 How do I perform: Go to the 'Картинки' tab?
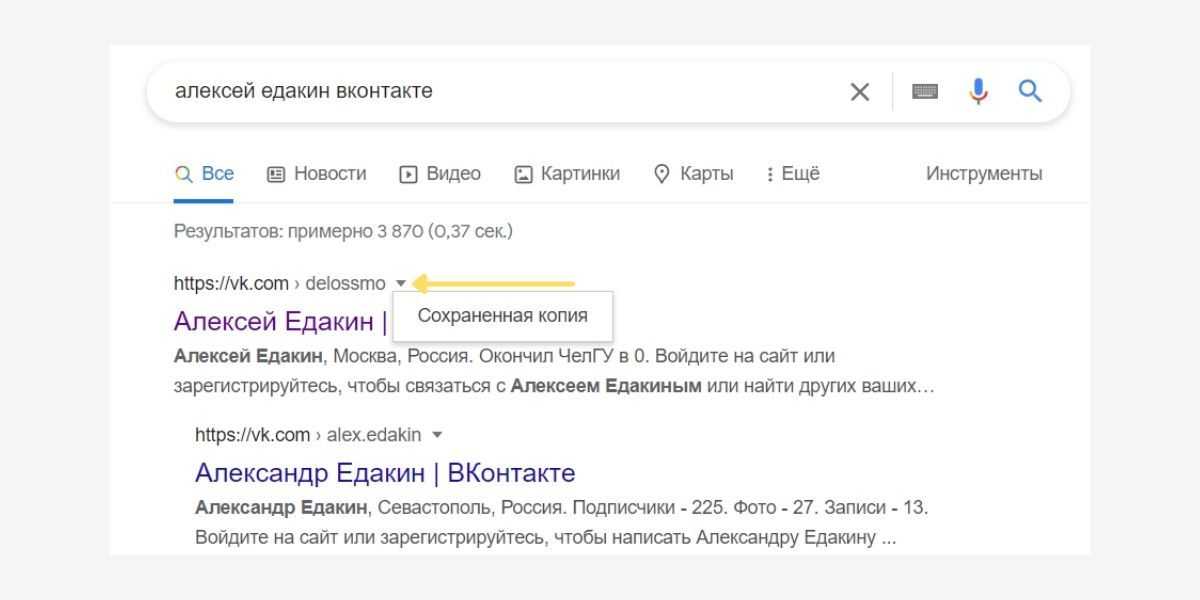point(567,174)
